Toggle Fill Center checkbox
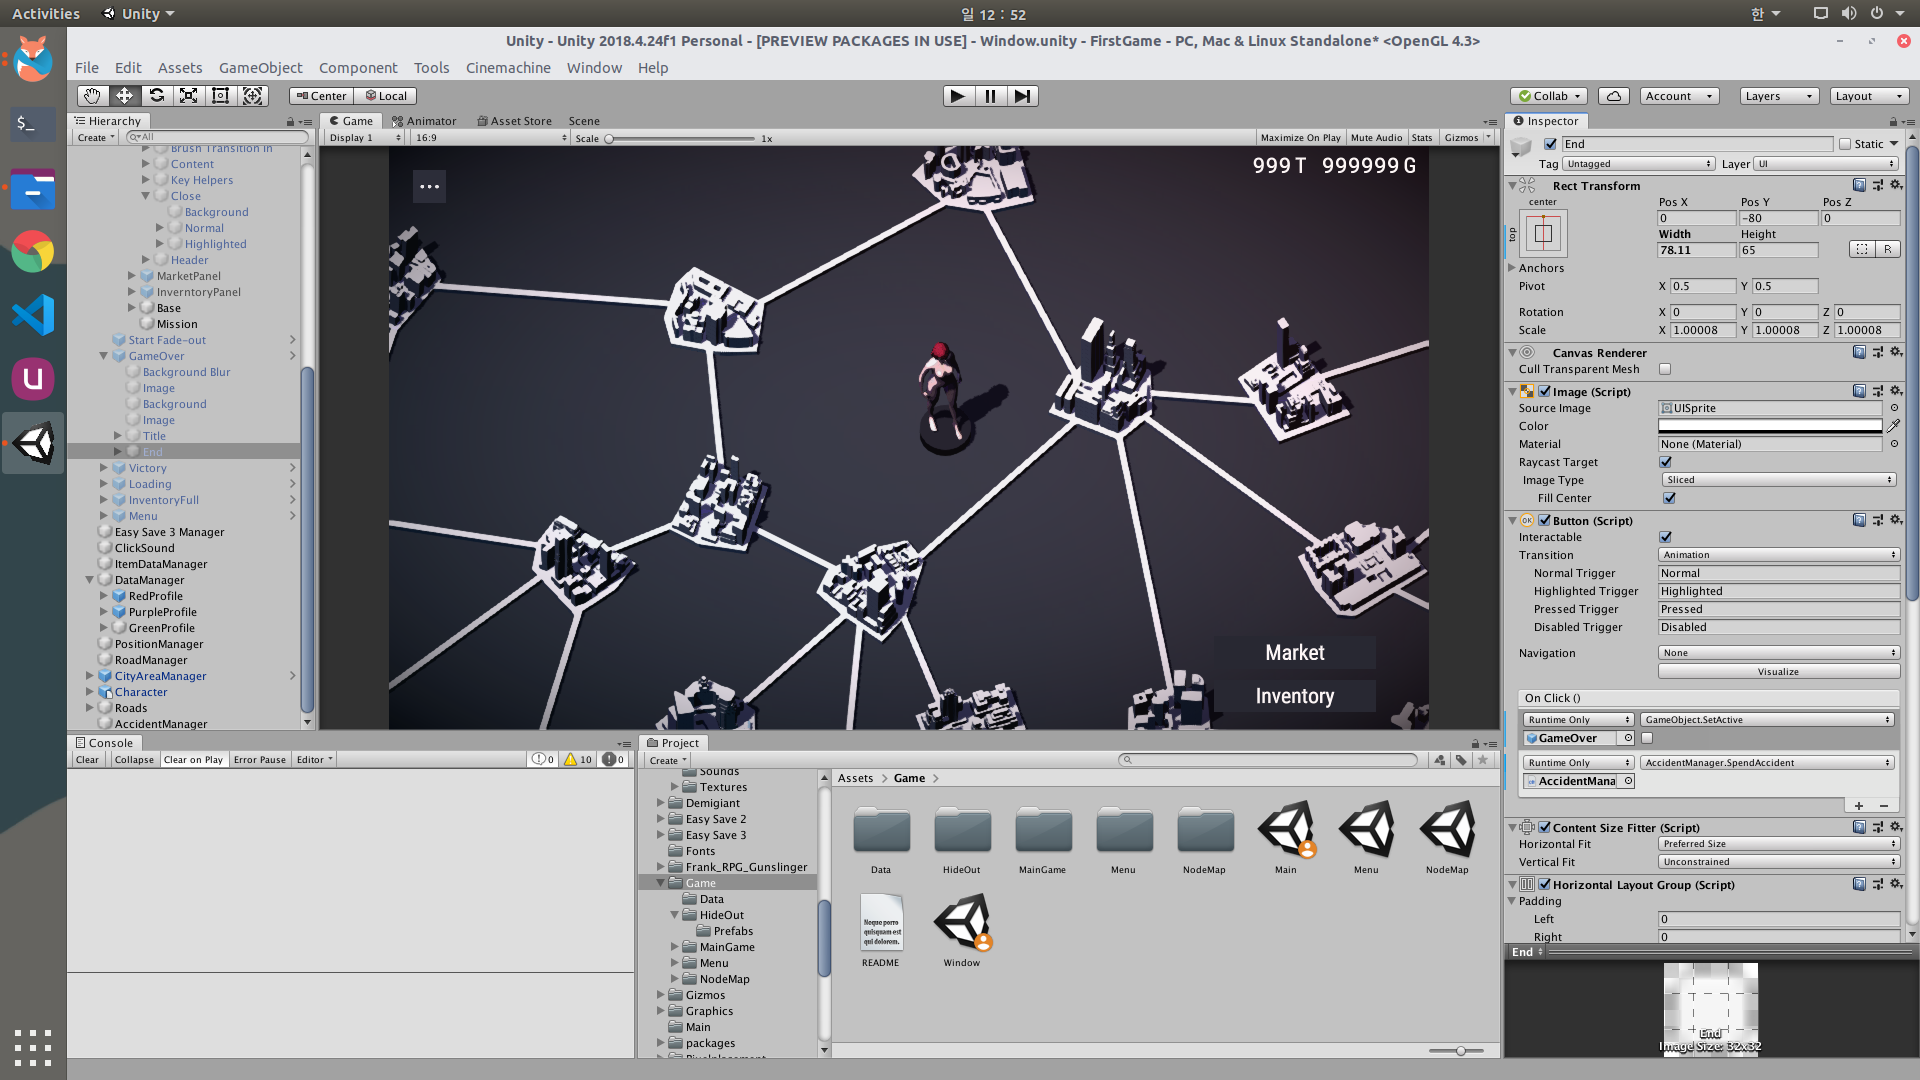Screen dimensions: 1920x1080 (x=1669, y=498)
